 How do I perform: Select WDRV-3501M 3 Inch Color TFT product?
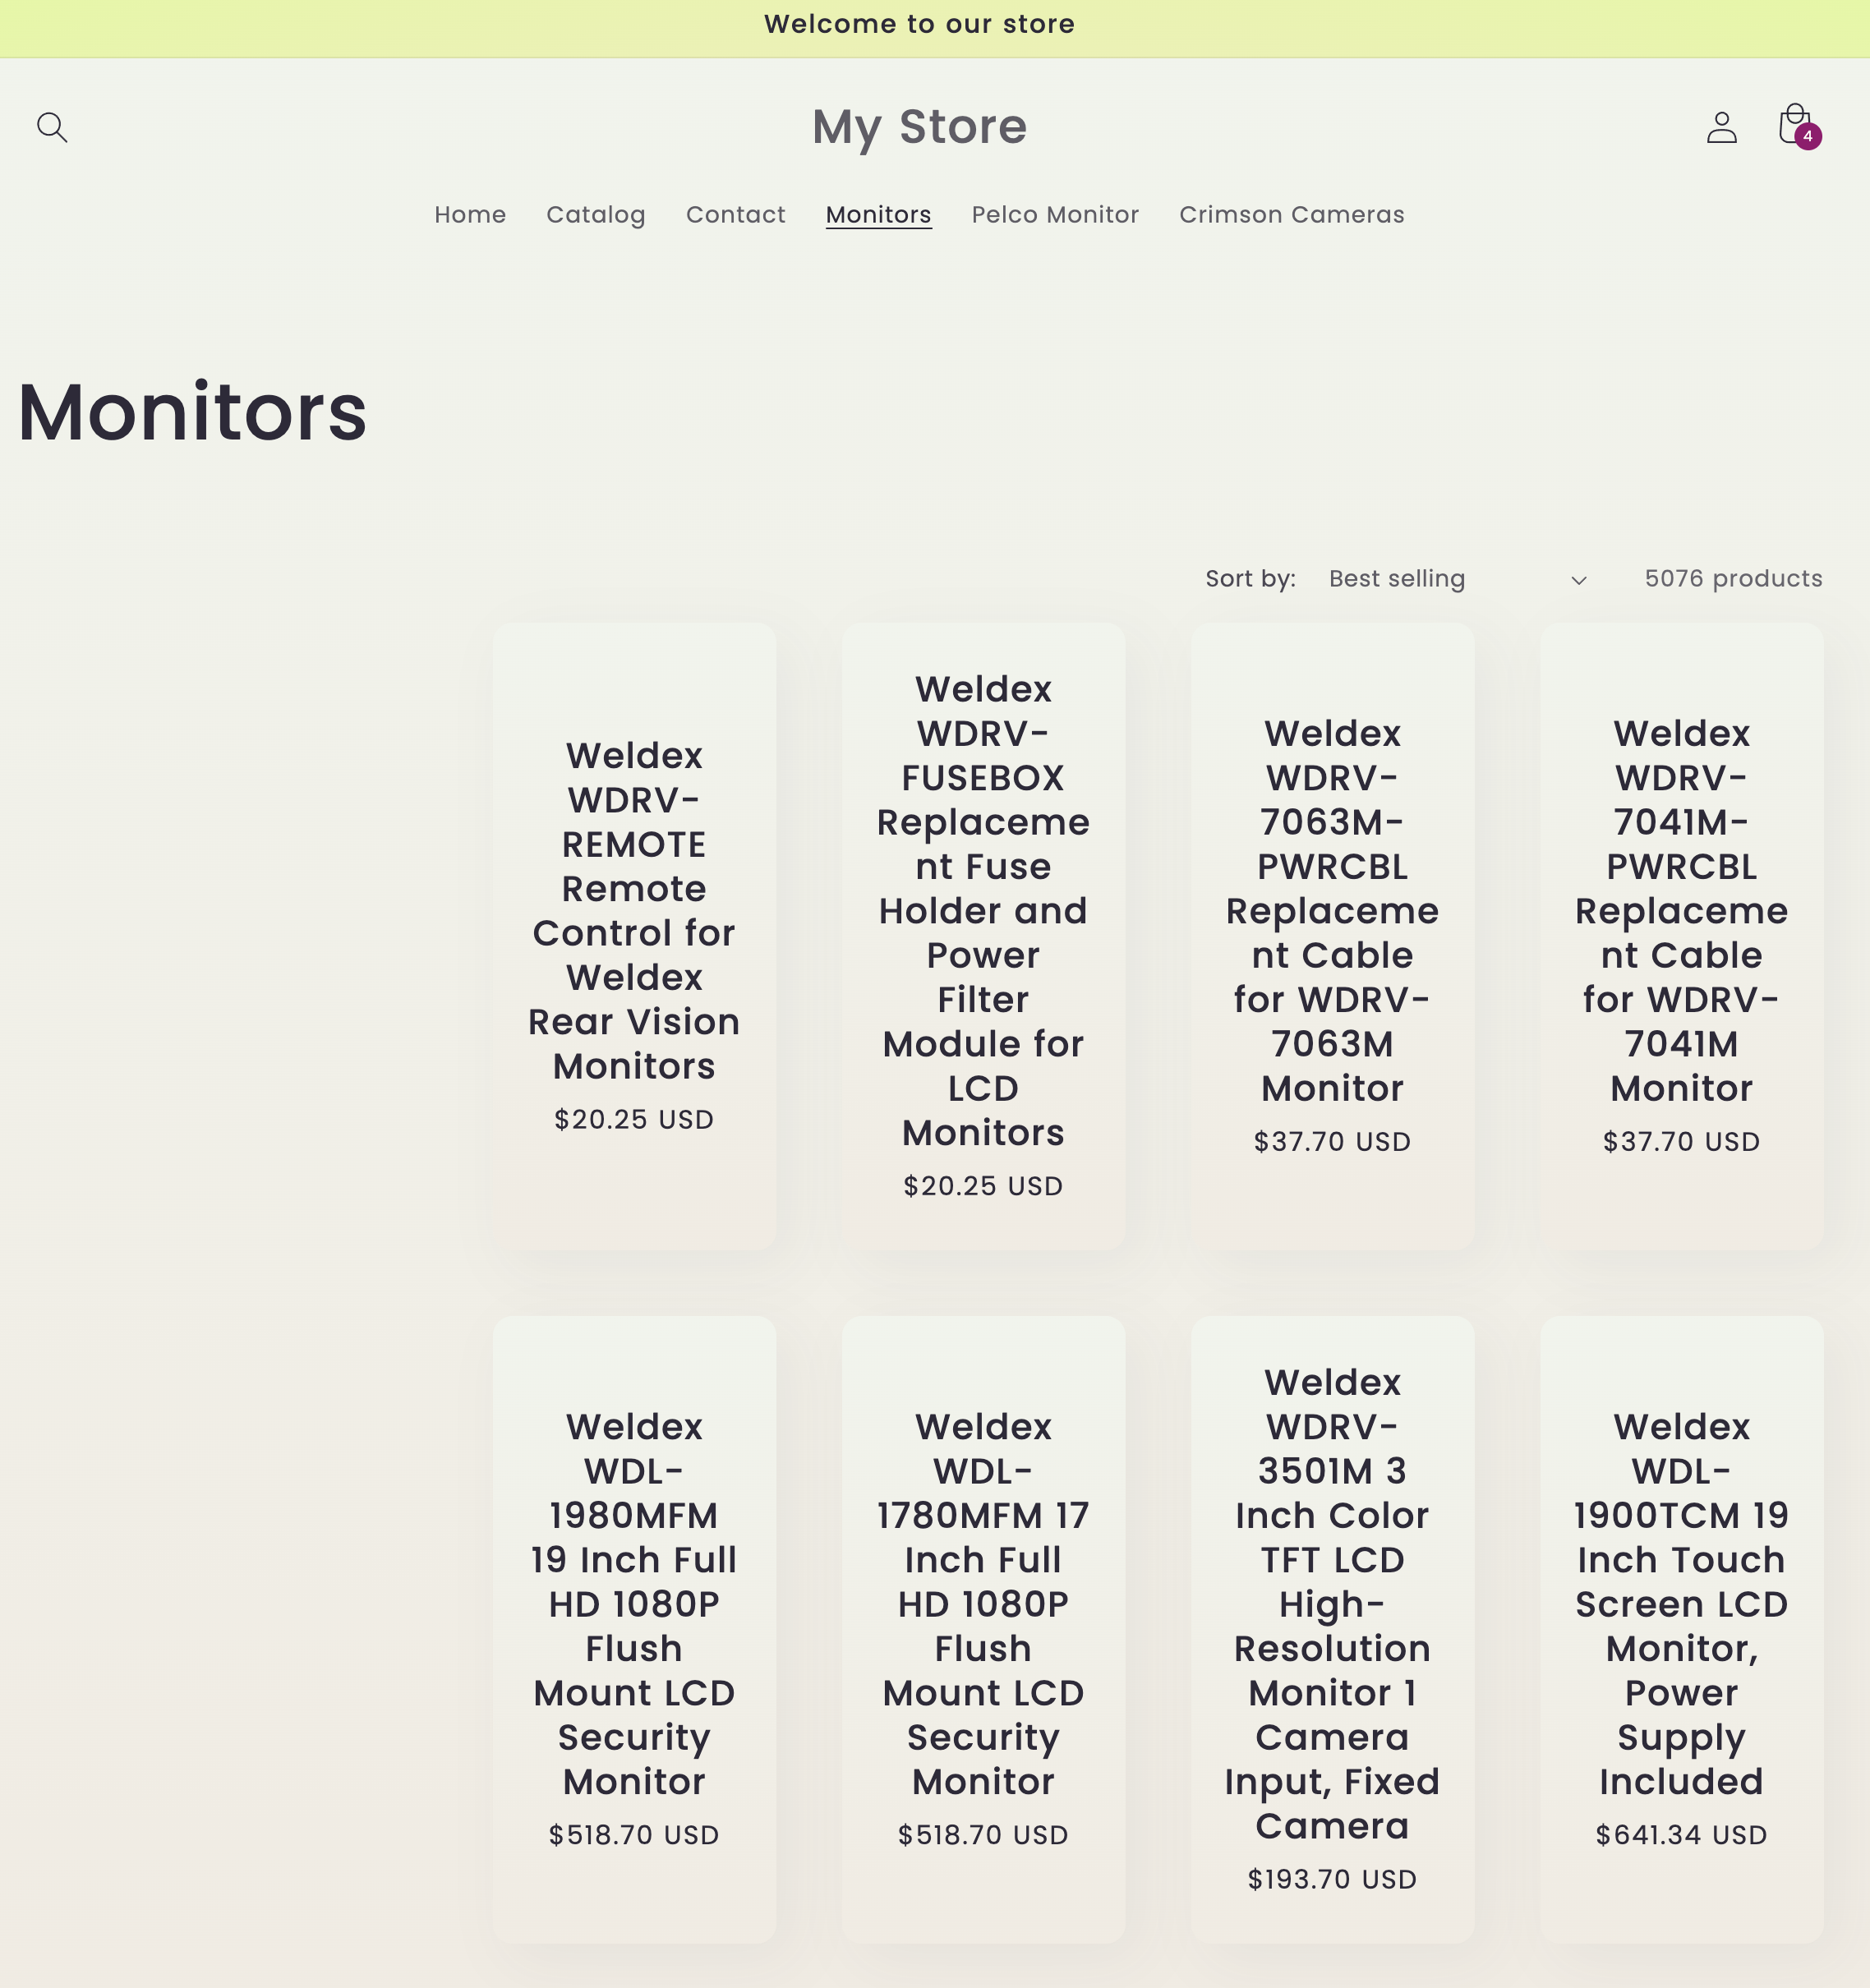(1332, 1603)
